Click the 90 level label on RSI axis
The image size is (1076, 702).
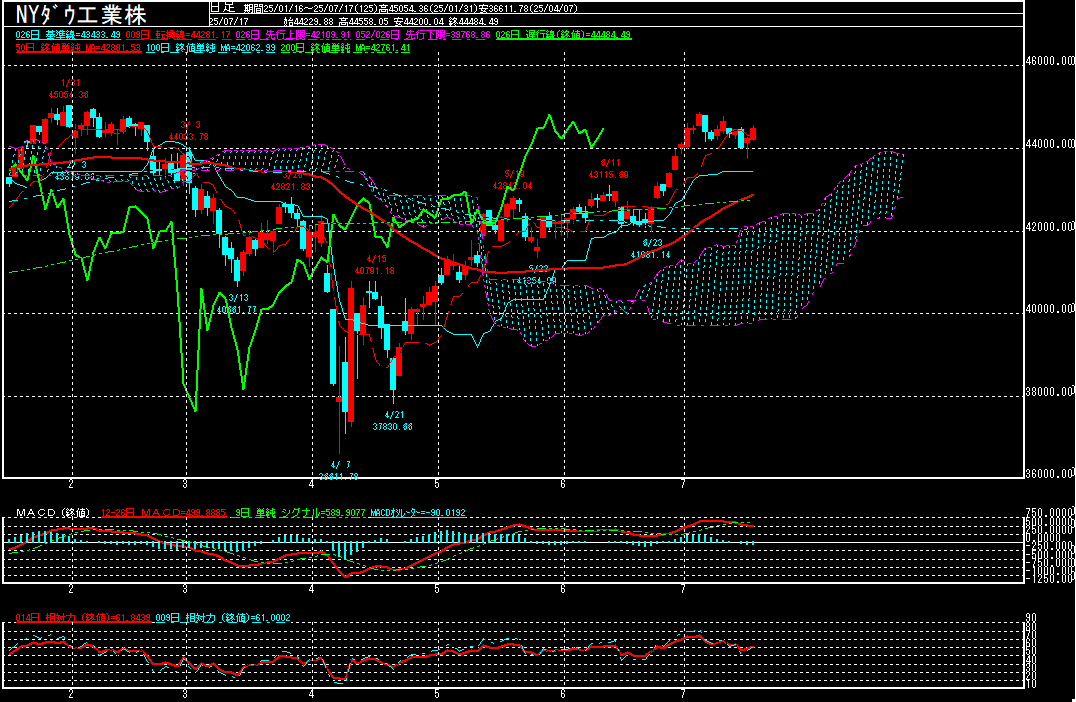click(1031, 618)
